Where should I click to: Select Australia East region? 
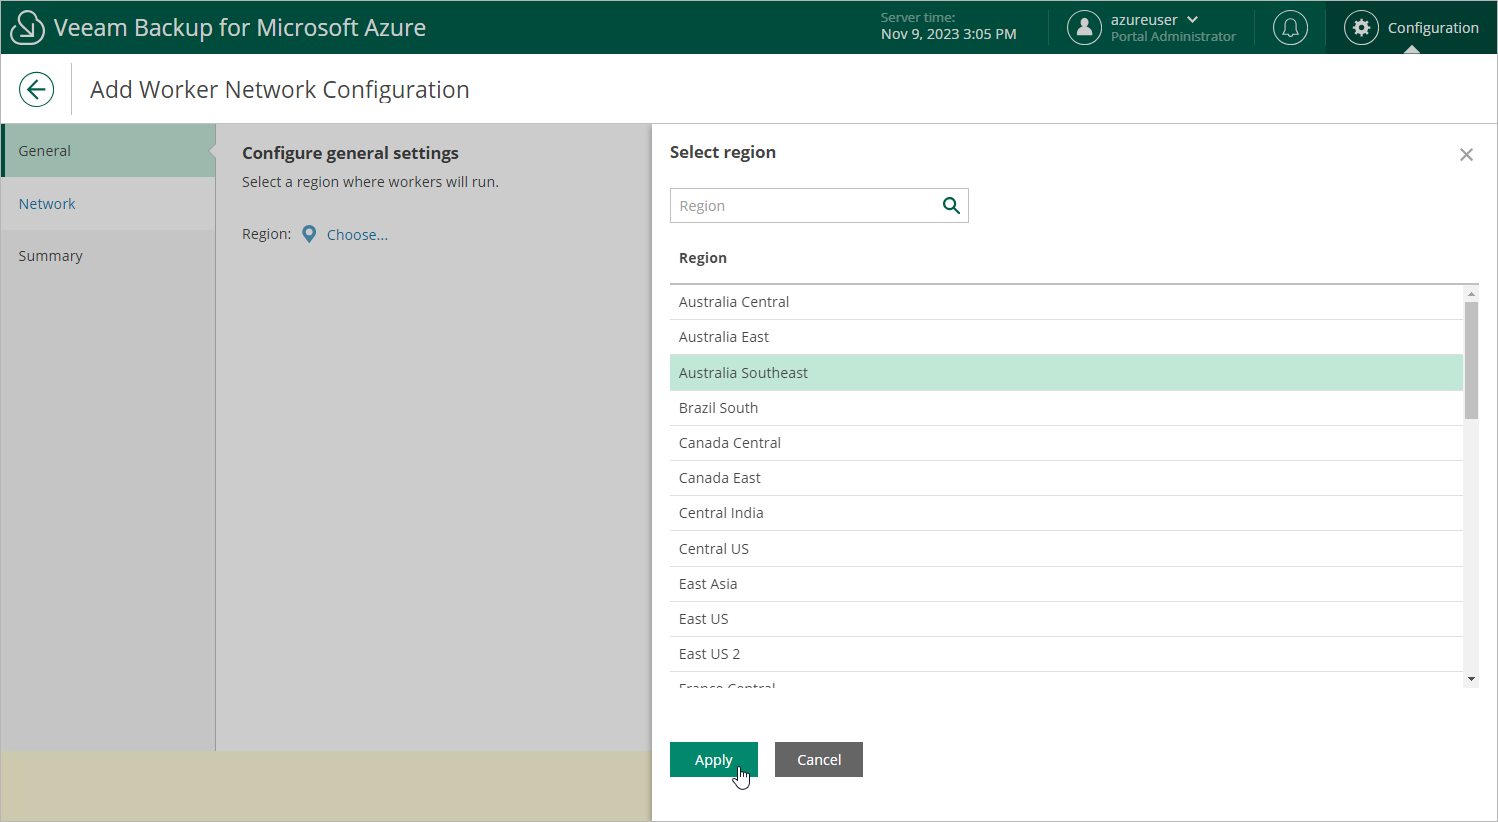[1066, 337]
